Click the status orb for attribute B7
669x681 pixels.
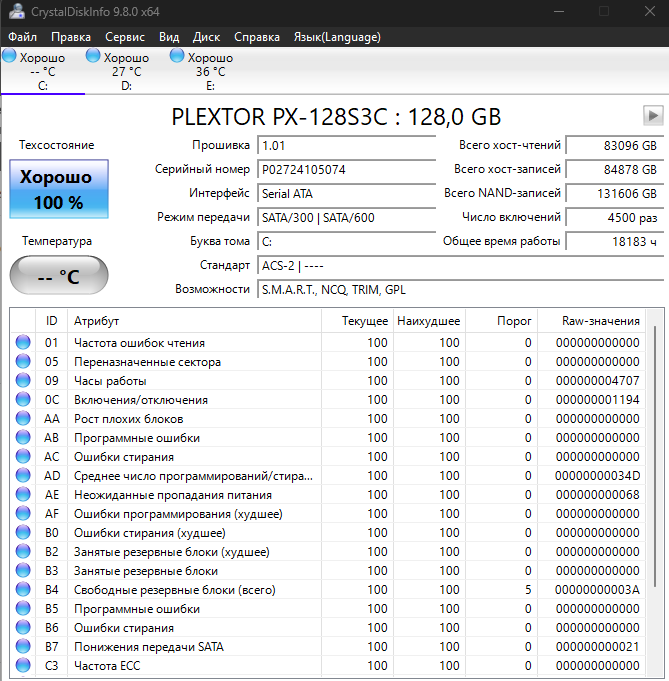23,646
